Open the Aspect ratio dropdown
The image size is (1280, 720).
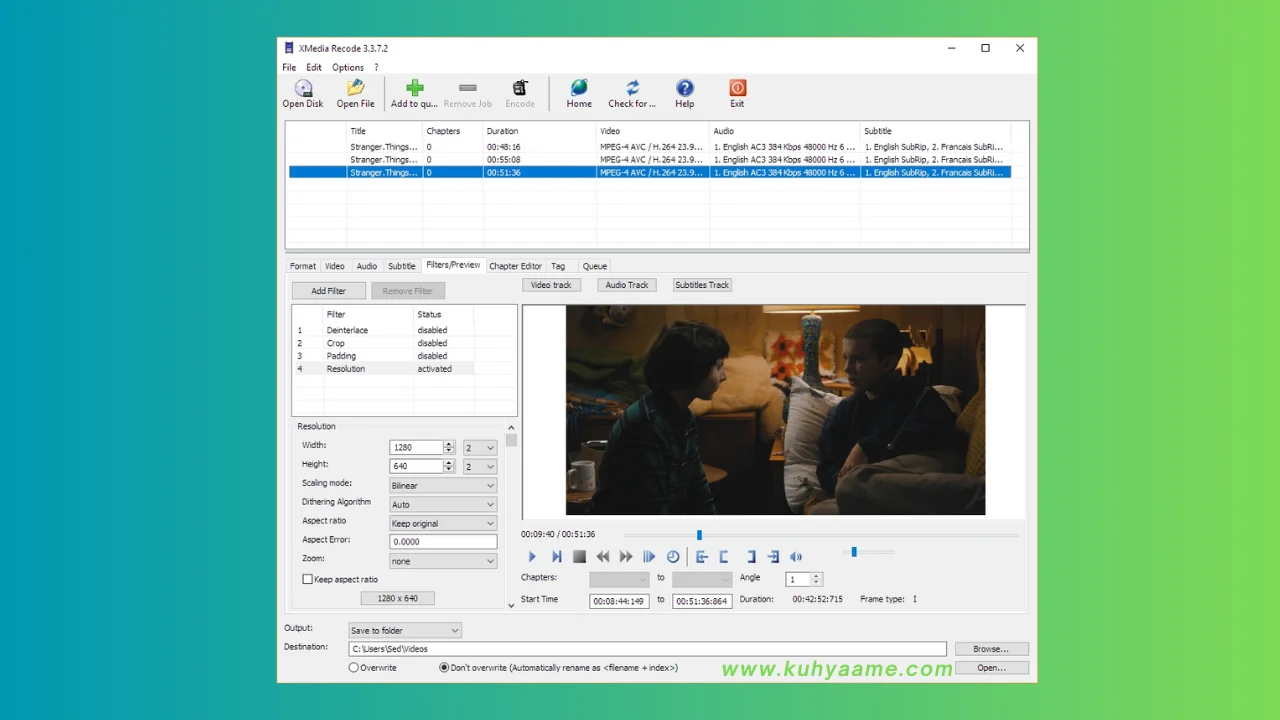pos(443,523)
